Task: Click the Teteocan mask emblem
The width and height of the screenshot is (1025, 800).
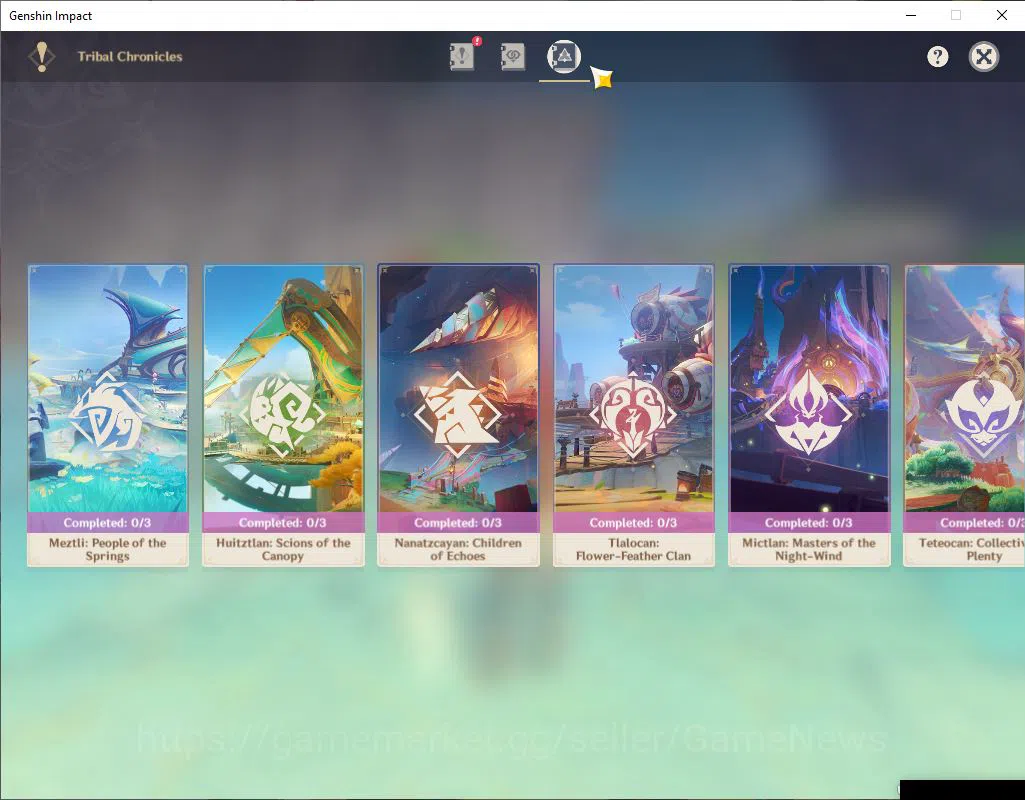Action: (x=984, y=414)
